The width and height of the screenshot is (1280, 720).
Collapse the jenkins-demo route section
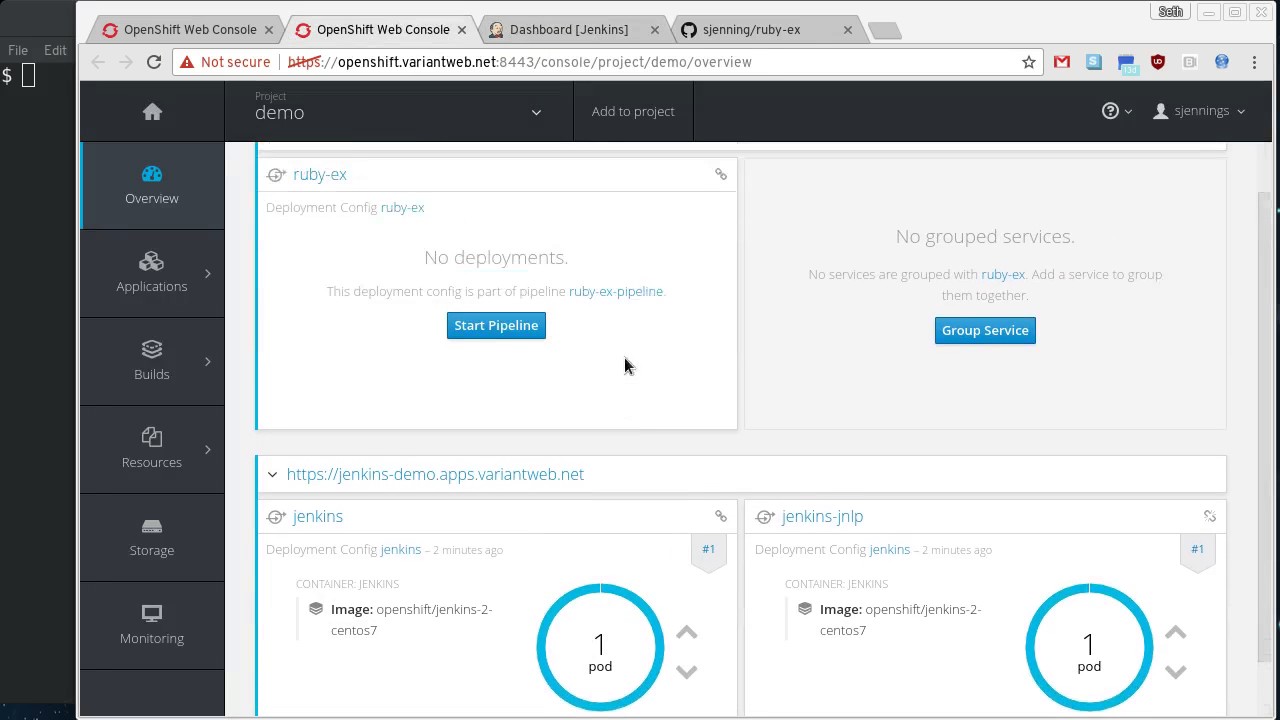coord(272,474)
